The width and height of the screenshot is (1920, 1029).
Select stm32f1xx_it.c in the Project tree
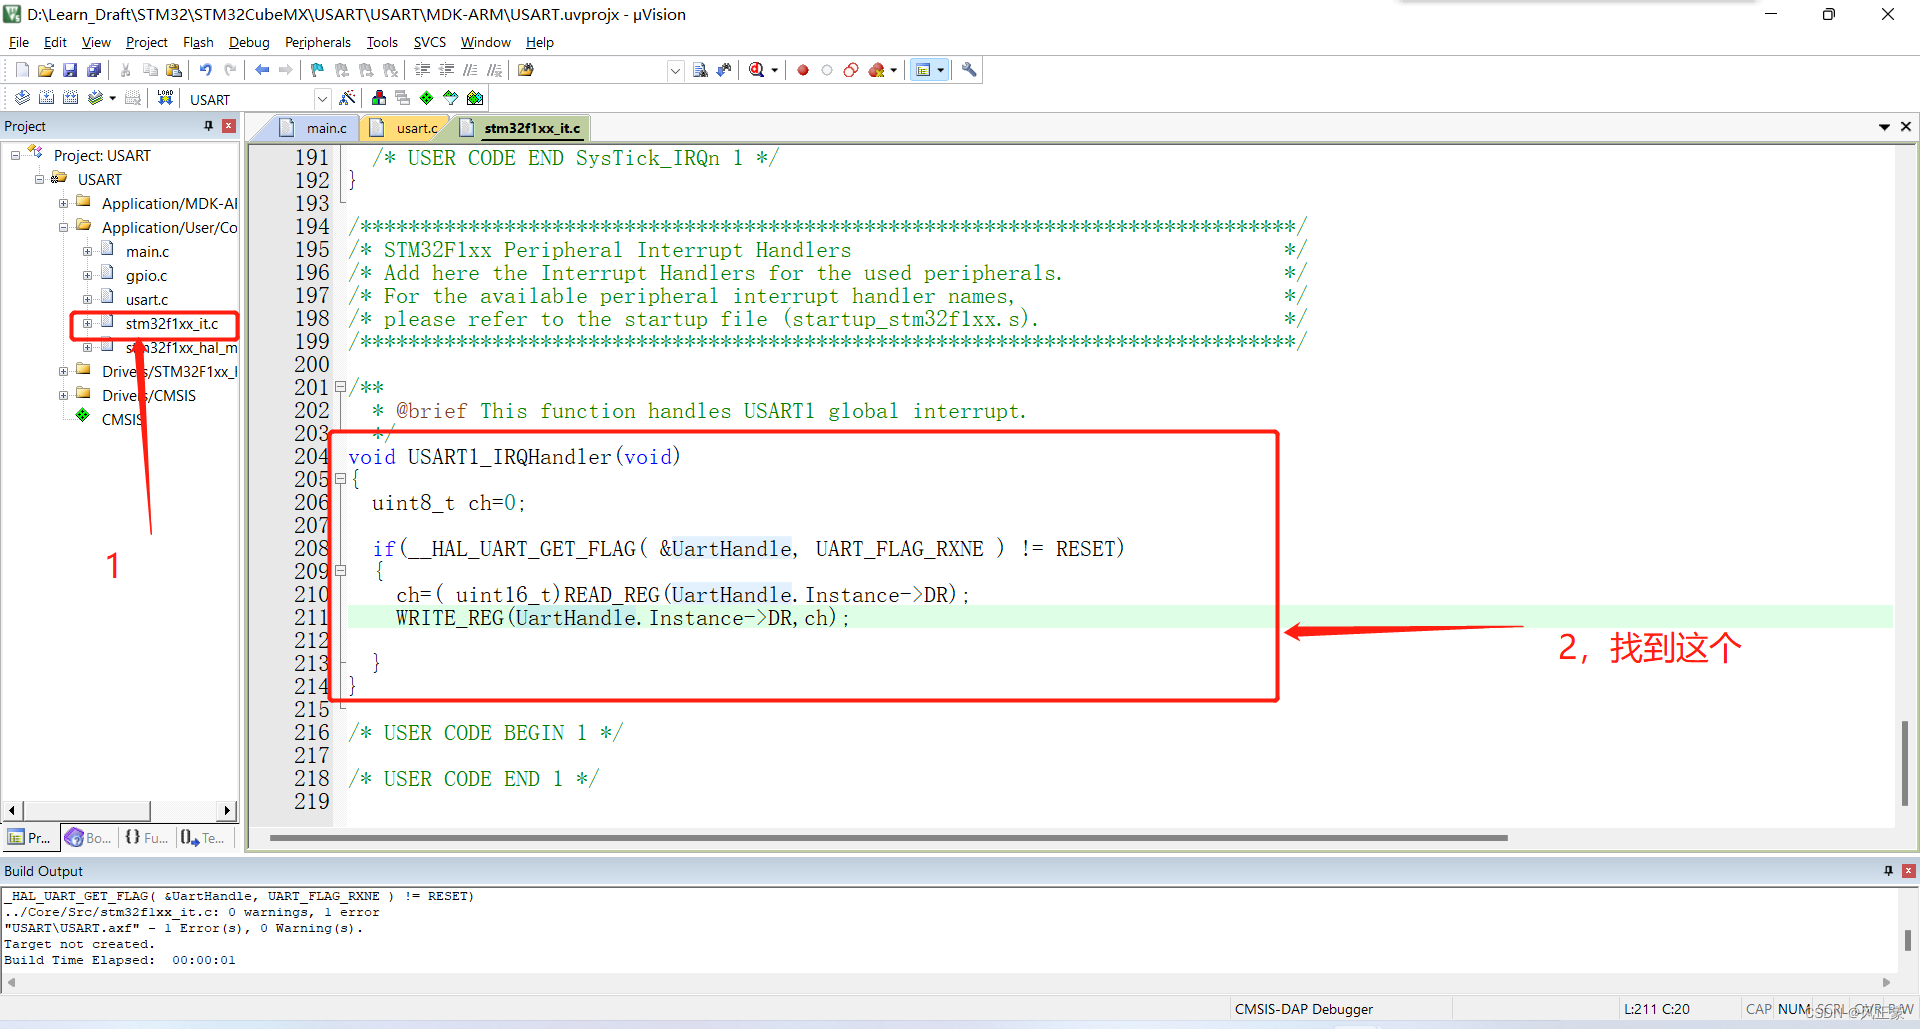point(171,324)
